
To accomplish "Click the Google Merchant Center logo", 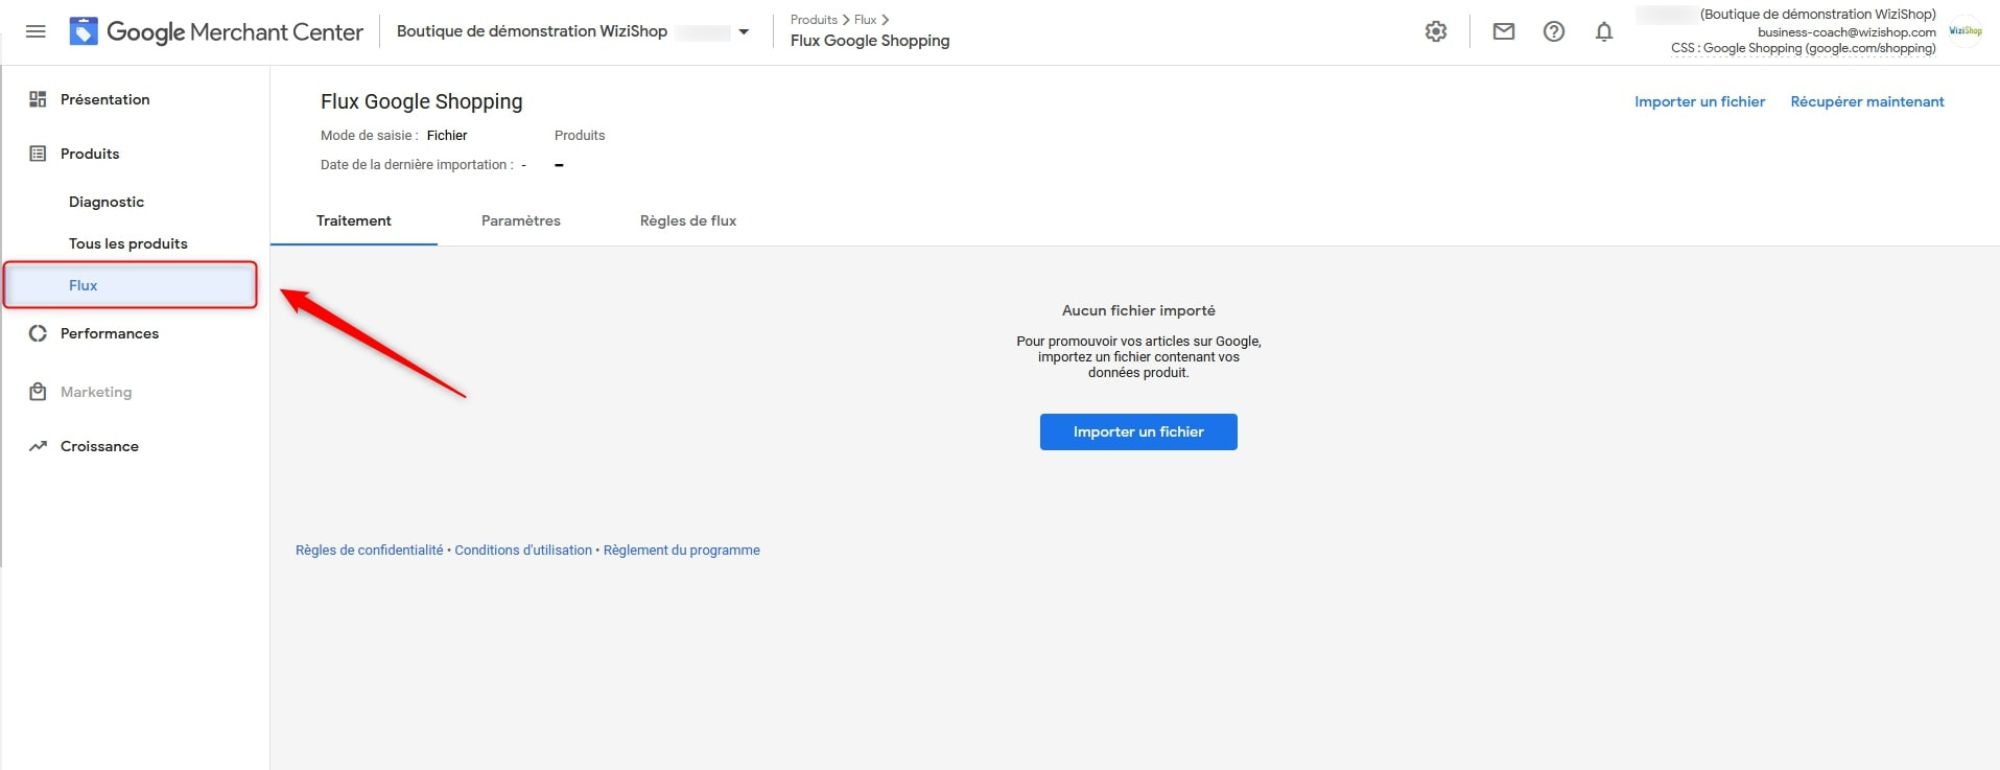I will pyautogui.click(x=216, y=32).
